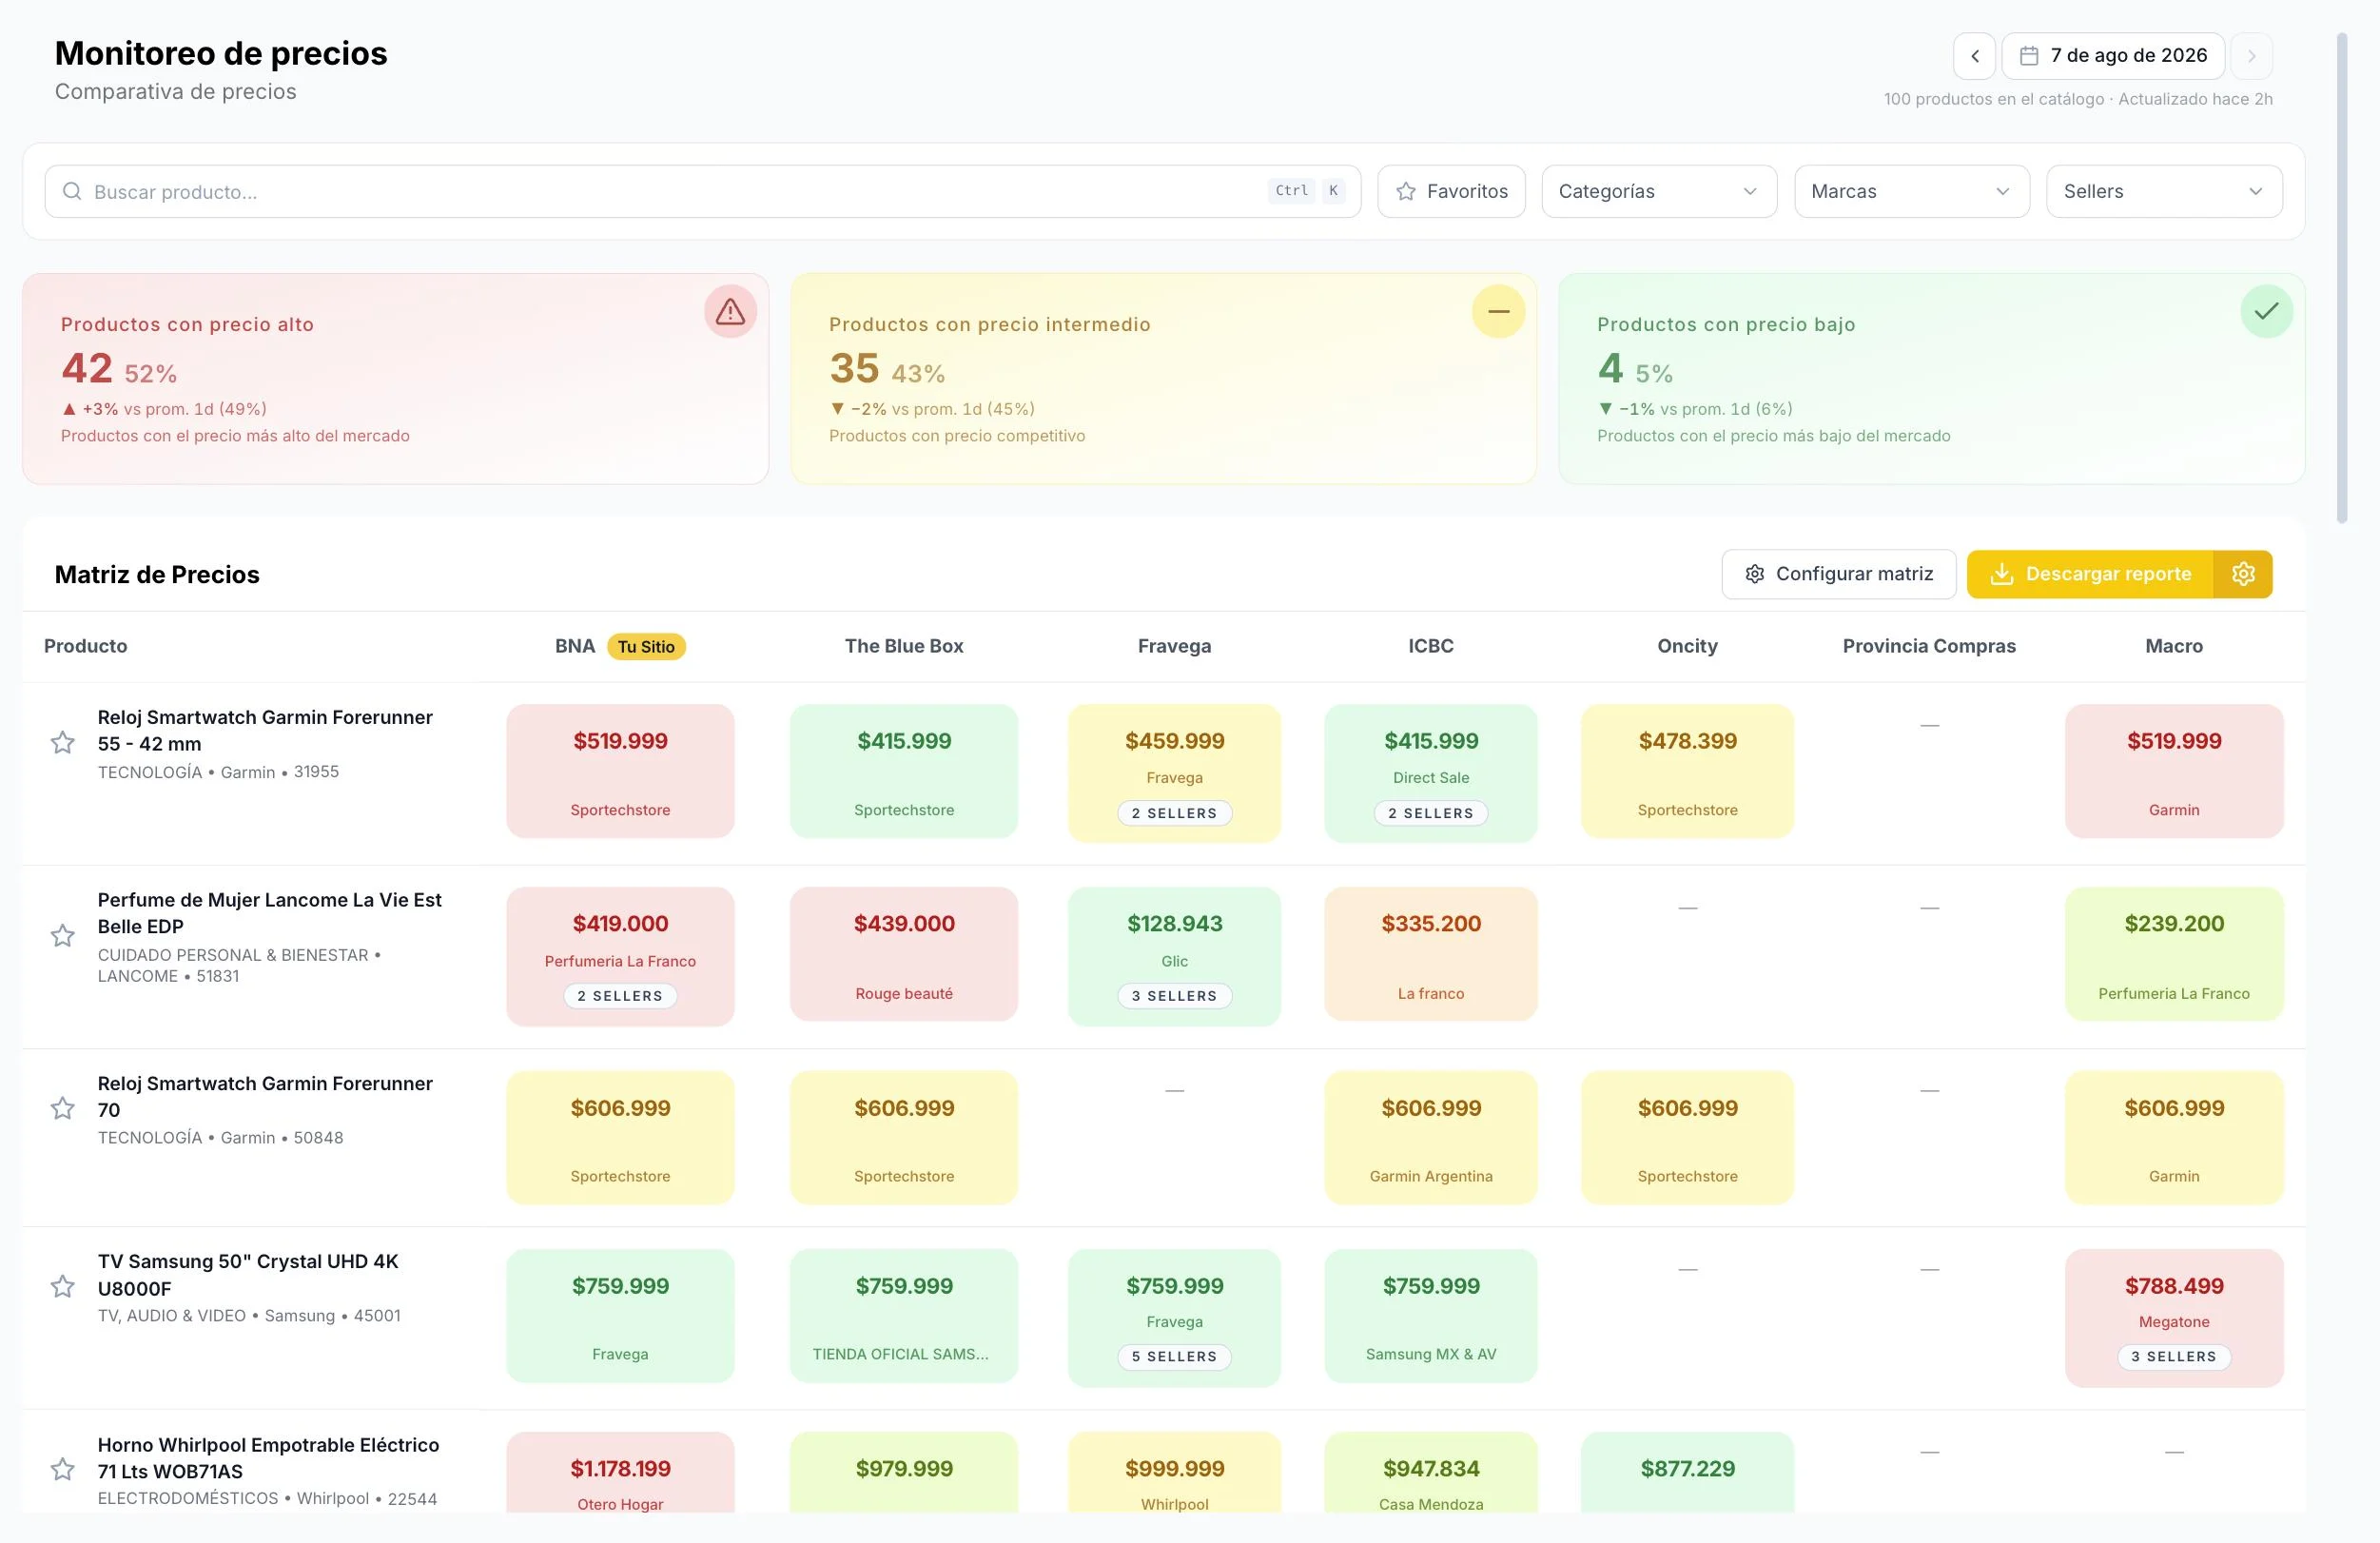The image size is (2380, 1543).
Task: Expand the Categorías dropdown
Action: pos(1659,191)
